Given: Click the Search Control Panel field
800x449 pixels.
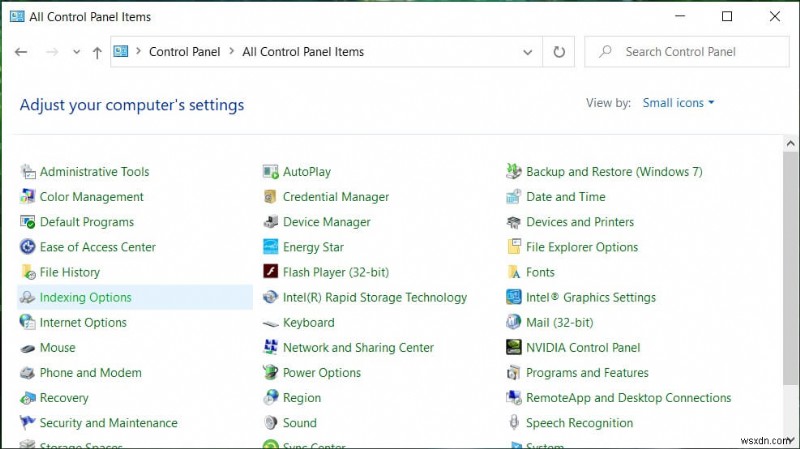Looking at the screenshot, I should click(x=688, y=52).
